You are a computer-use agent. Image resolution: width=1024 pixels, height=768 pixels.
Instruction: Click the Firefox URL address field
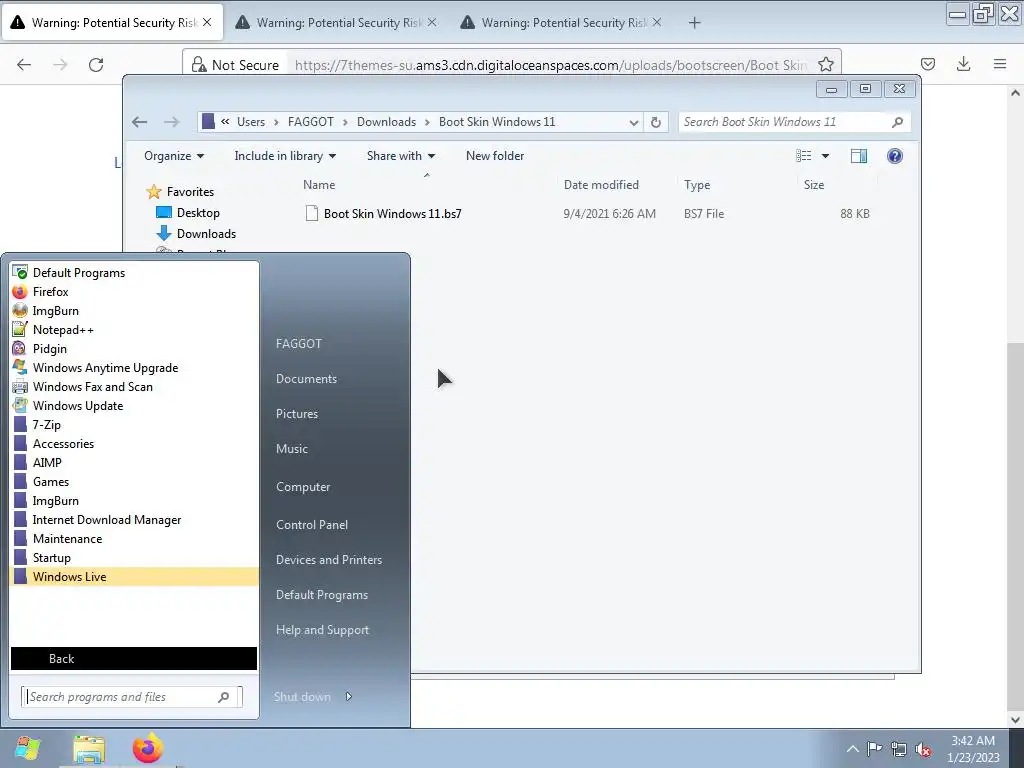click(x=550, y=65)
